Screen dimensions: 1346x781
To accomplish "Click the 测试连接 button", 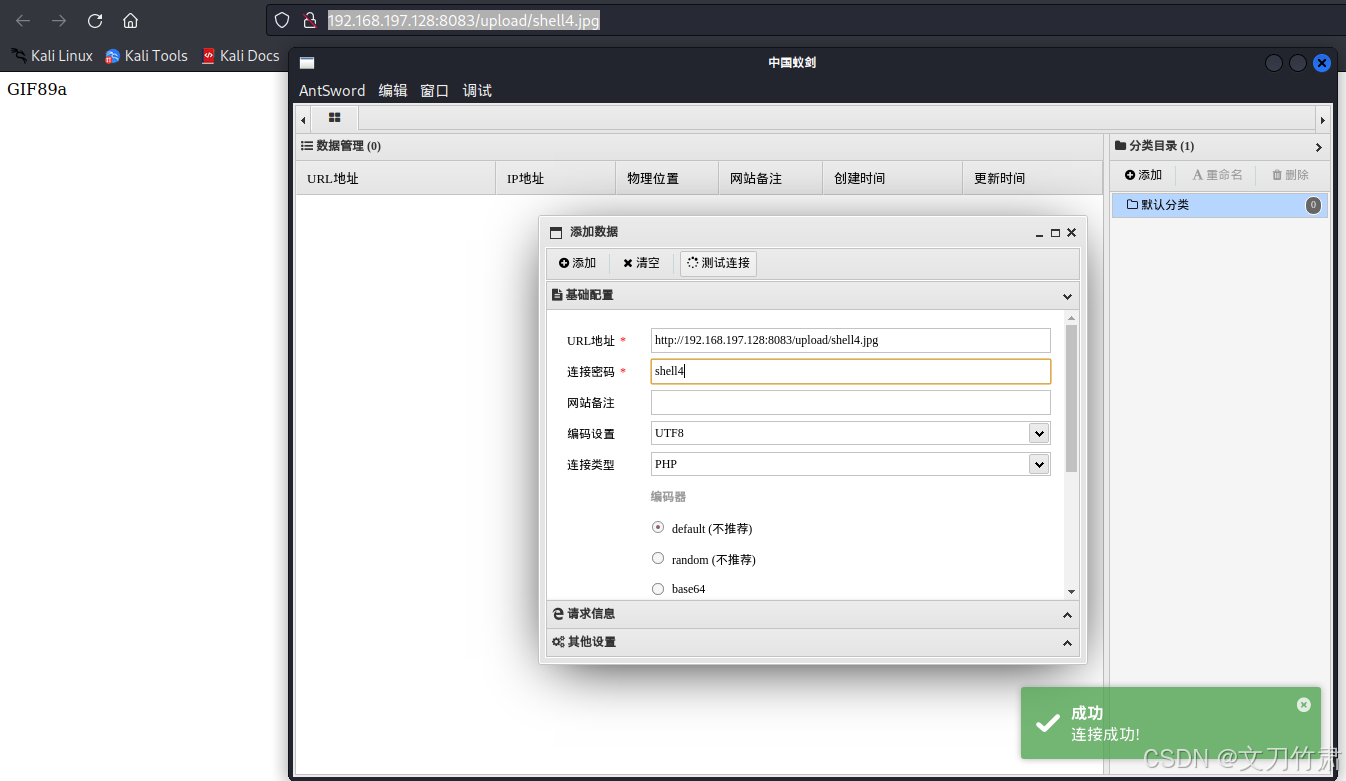I will coord(718,263).
